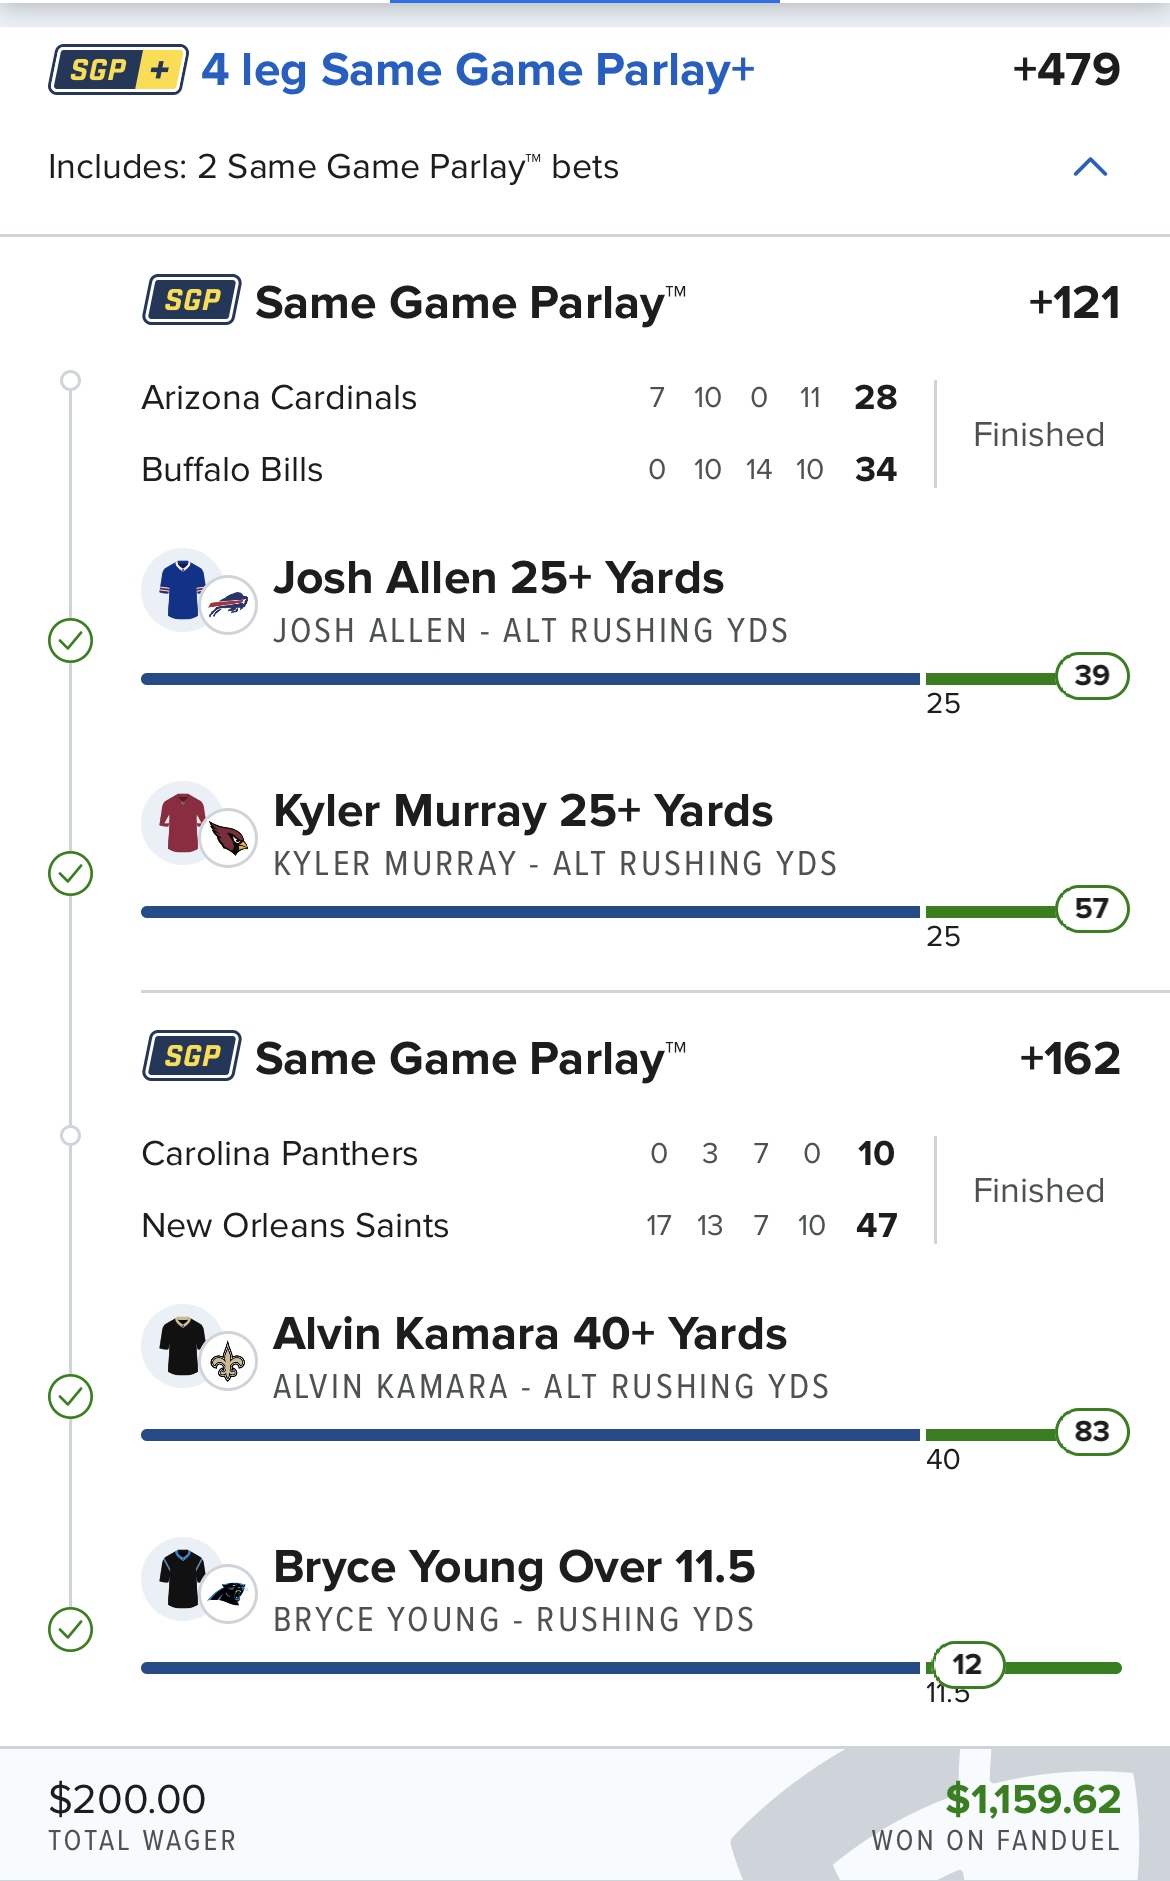
Task: Click the Alvin Kamara 40+ Yards heading
Action: click(x=530, y=1334)
